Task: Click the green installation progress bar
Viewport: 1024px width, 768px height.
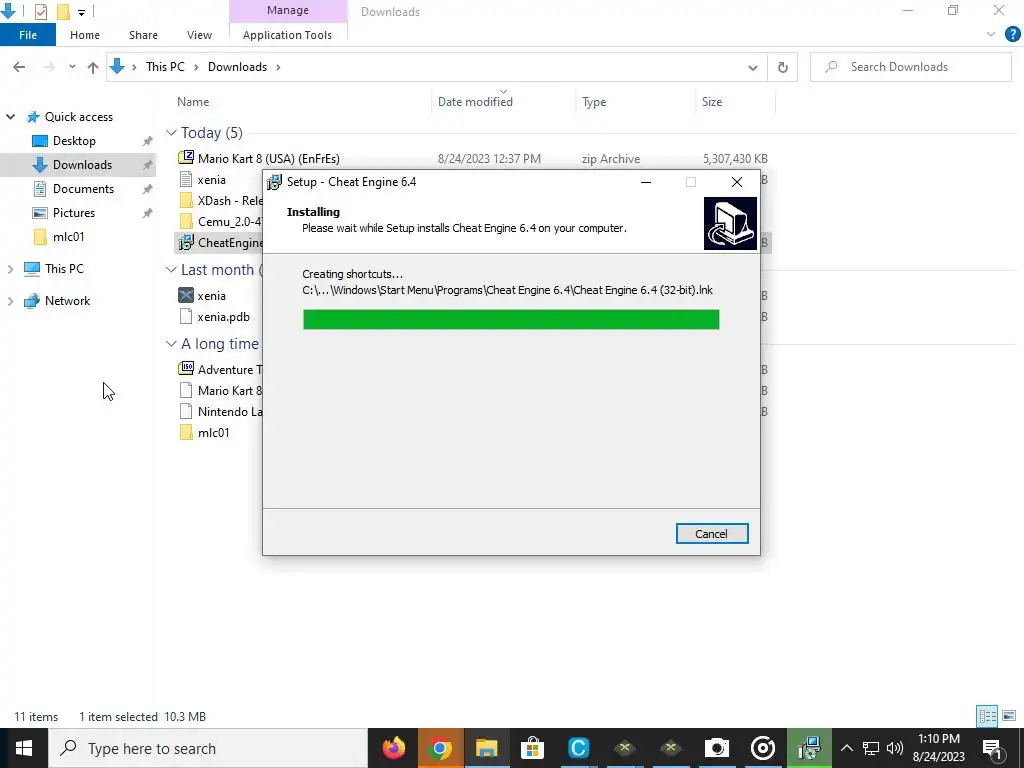Action: click(x=511, y=319)
